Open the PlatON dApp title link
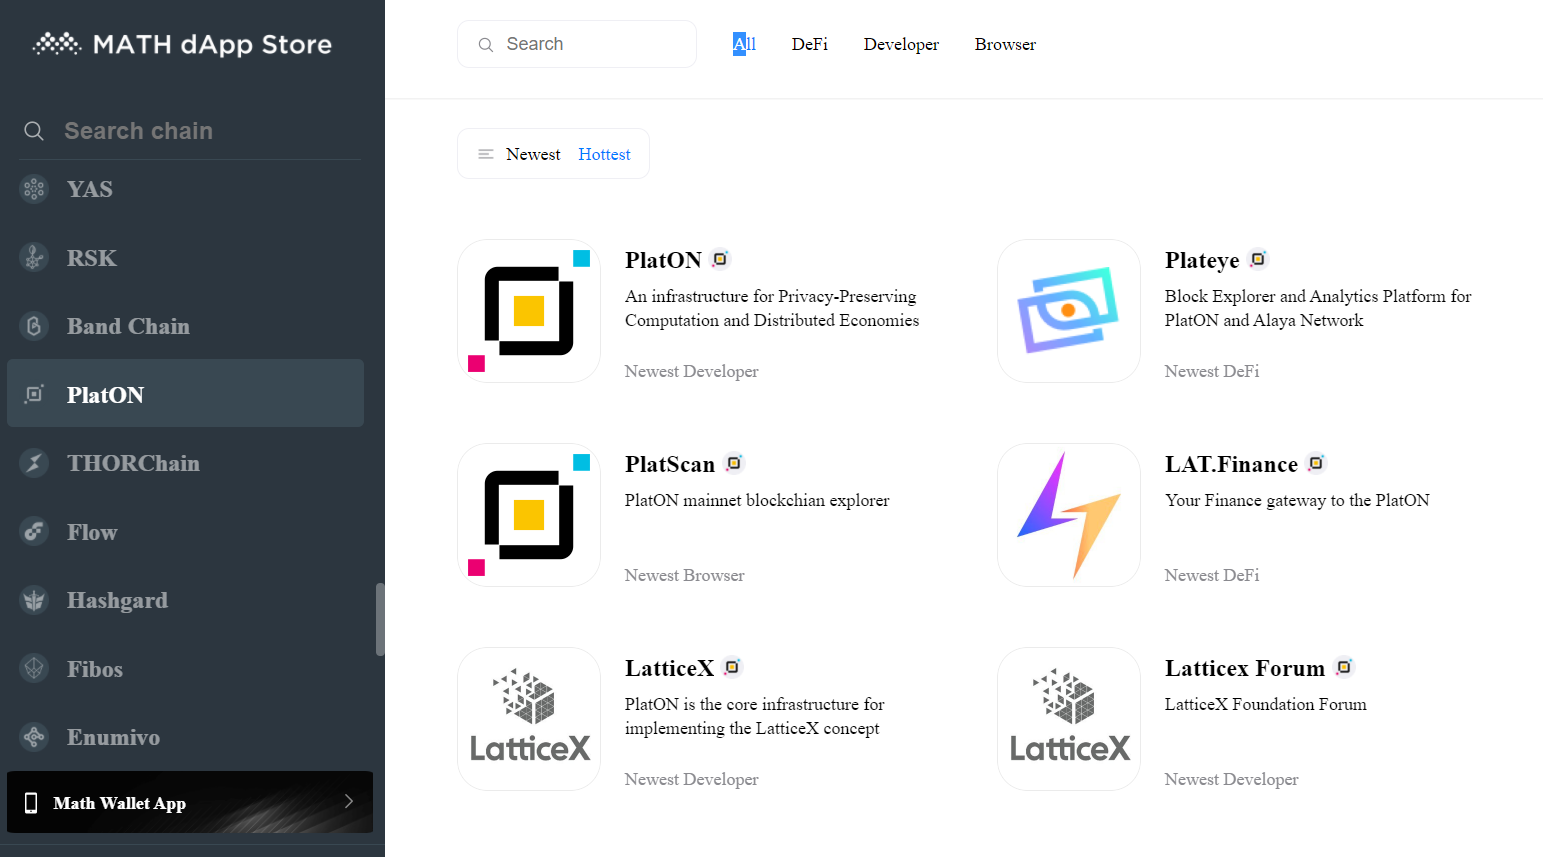The height and width of the screenshot is (857, 1543). tap(663, 260)
